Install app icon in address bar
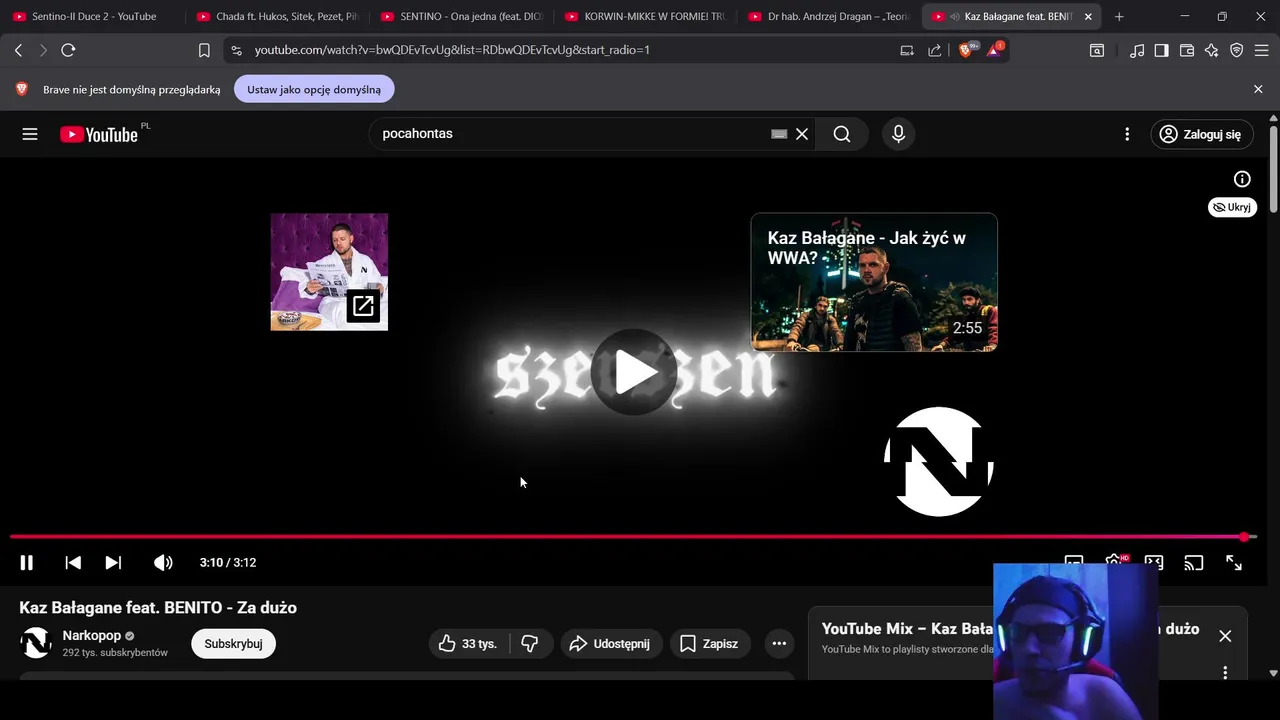This screenshot has width=1280, height=720. [x=907, y=50]
